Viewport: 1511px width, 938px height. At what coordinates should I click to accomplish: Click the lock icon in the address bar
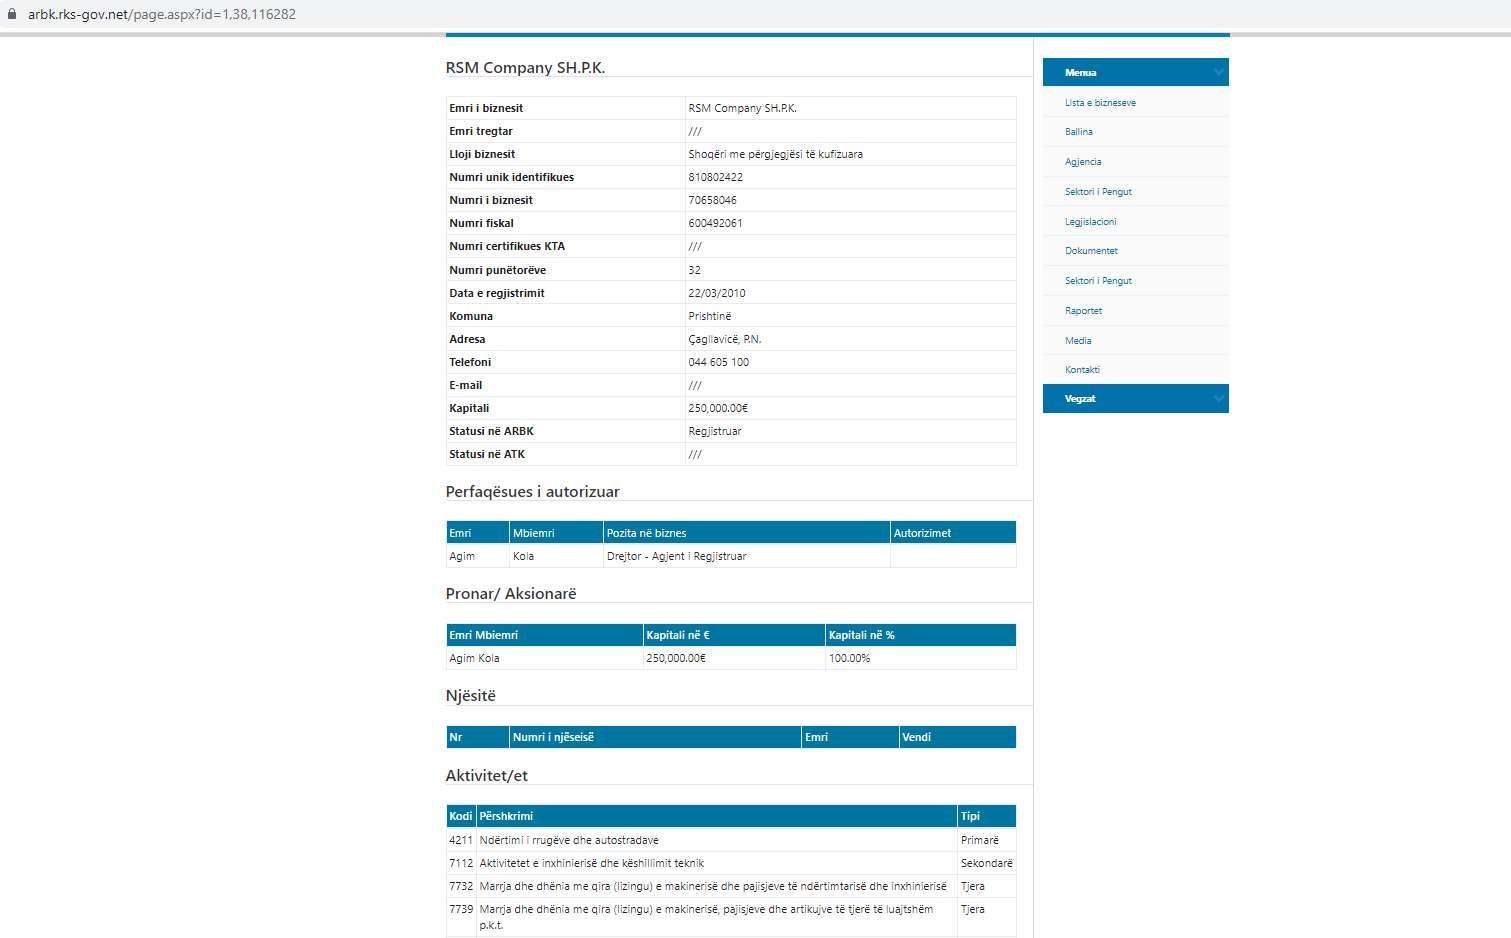(x=12, y=14)
